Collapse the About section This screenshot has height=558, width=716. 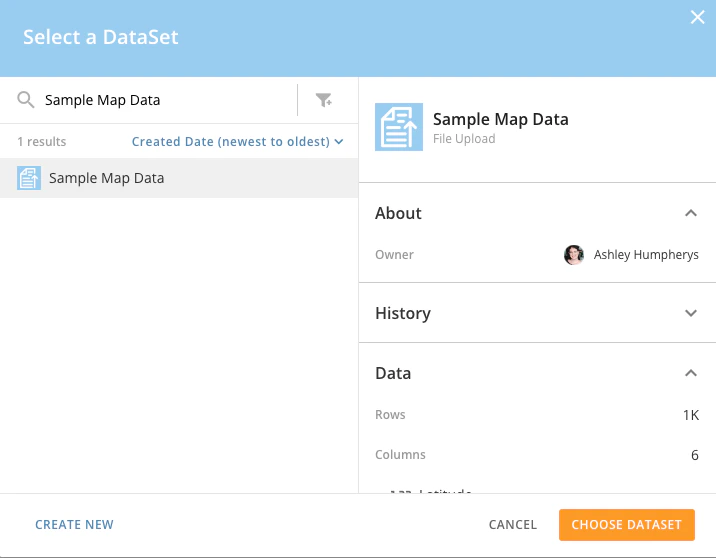click(x=691, y=213)
